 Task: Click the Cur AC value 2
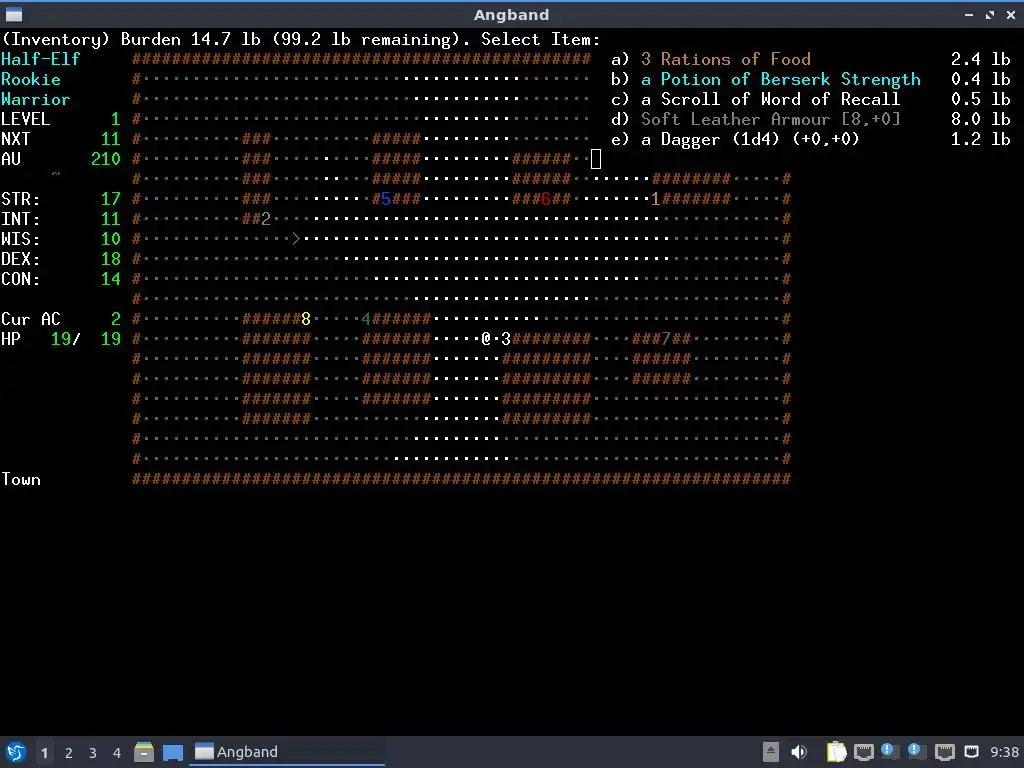116,319
